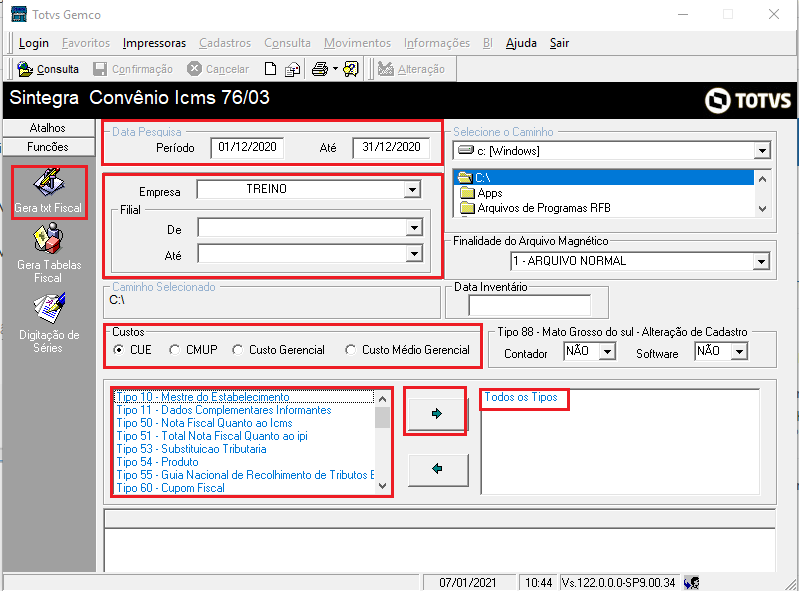
Task: Select the C:\ folder in path list
Action: tap(603, 178)
